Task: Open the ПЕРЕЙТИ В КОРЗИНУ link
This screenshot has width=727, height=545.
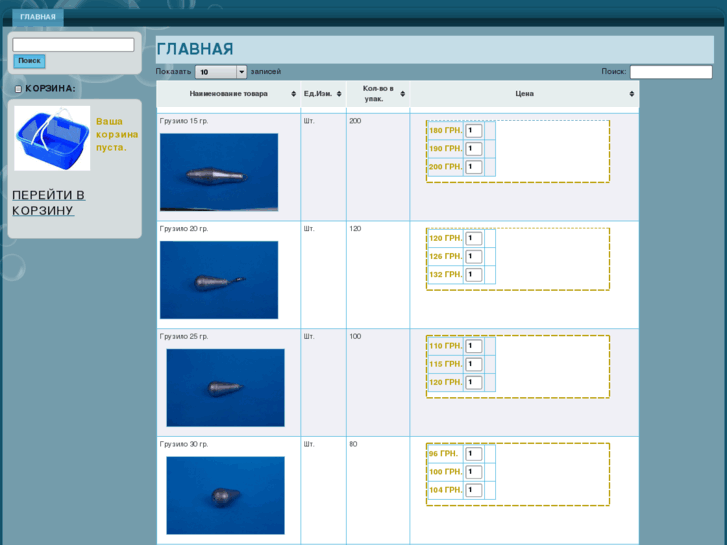Action: (49, 203)
